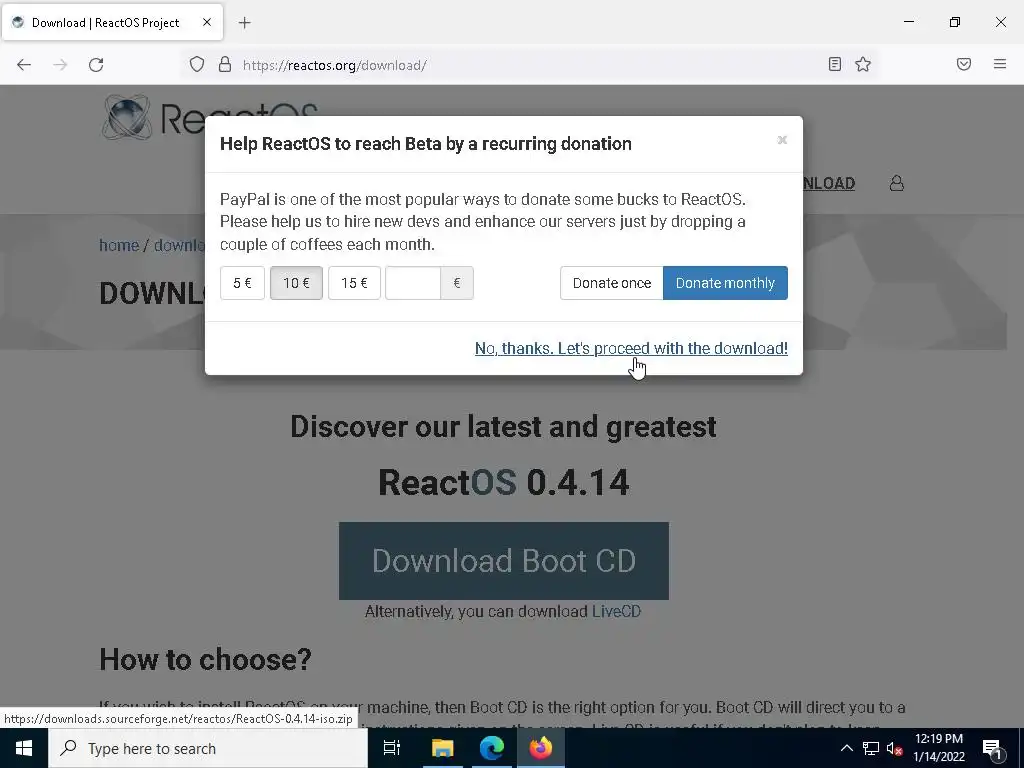
Task: Click the padlock site security icon
Action: (x=225, y=65)
